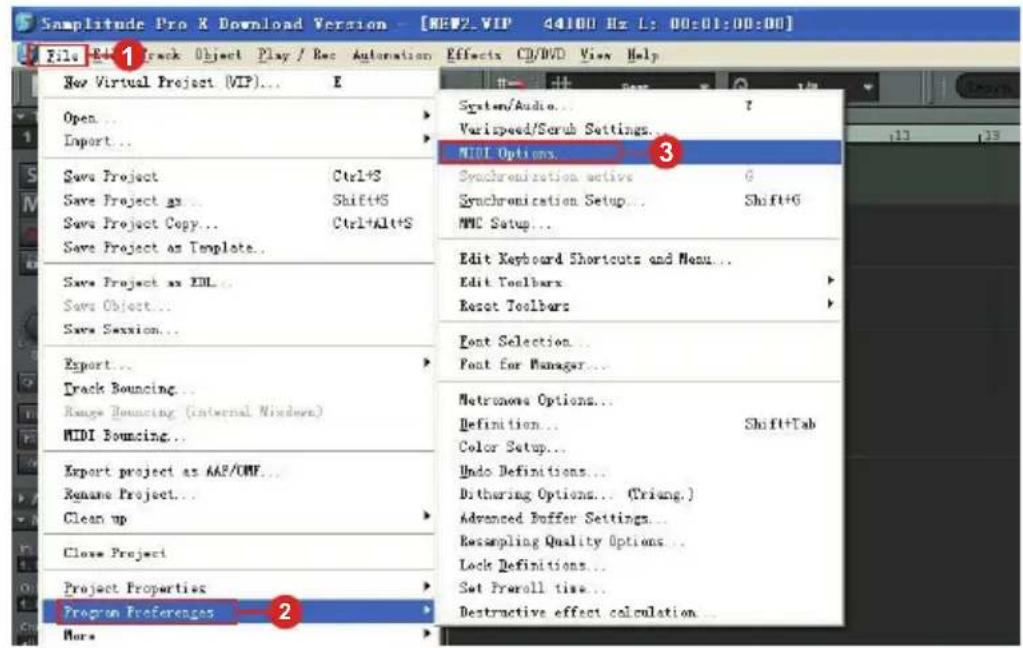
Task: Open Edit Keyboard Shortcuts and Menu
Action: [641, 259]
